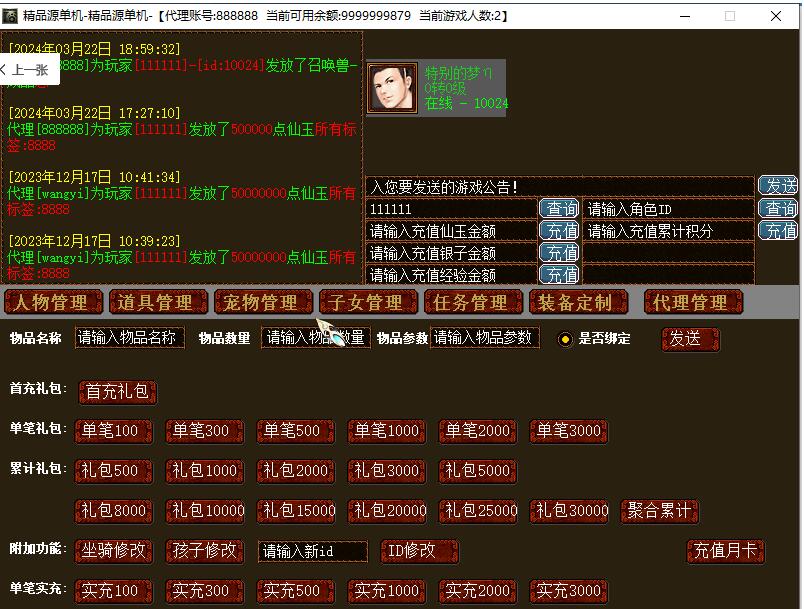Click 查询 beside the 111111 field
The width and height of the screenshot is (804, 609).
559,209
